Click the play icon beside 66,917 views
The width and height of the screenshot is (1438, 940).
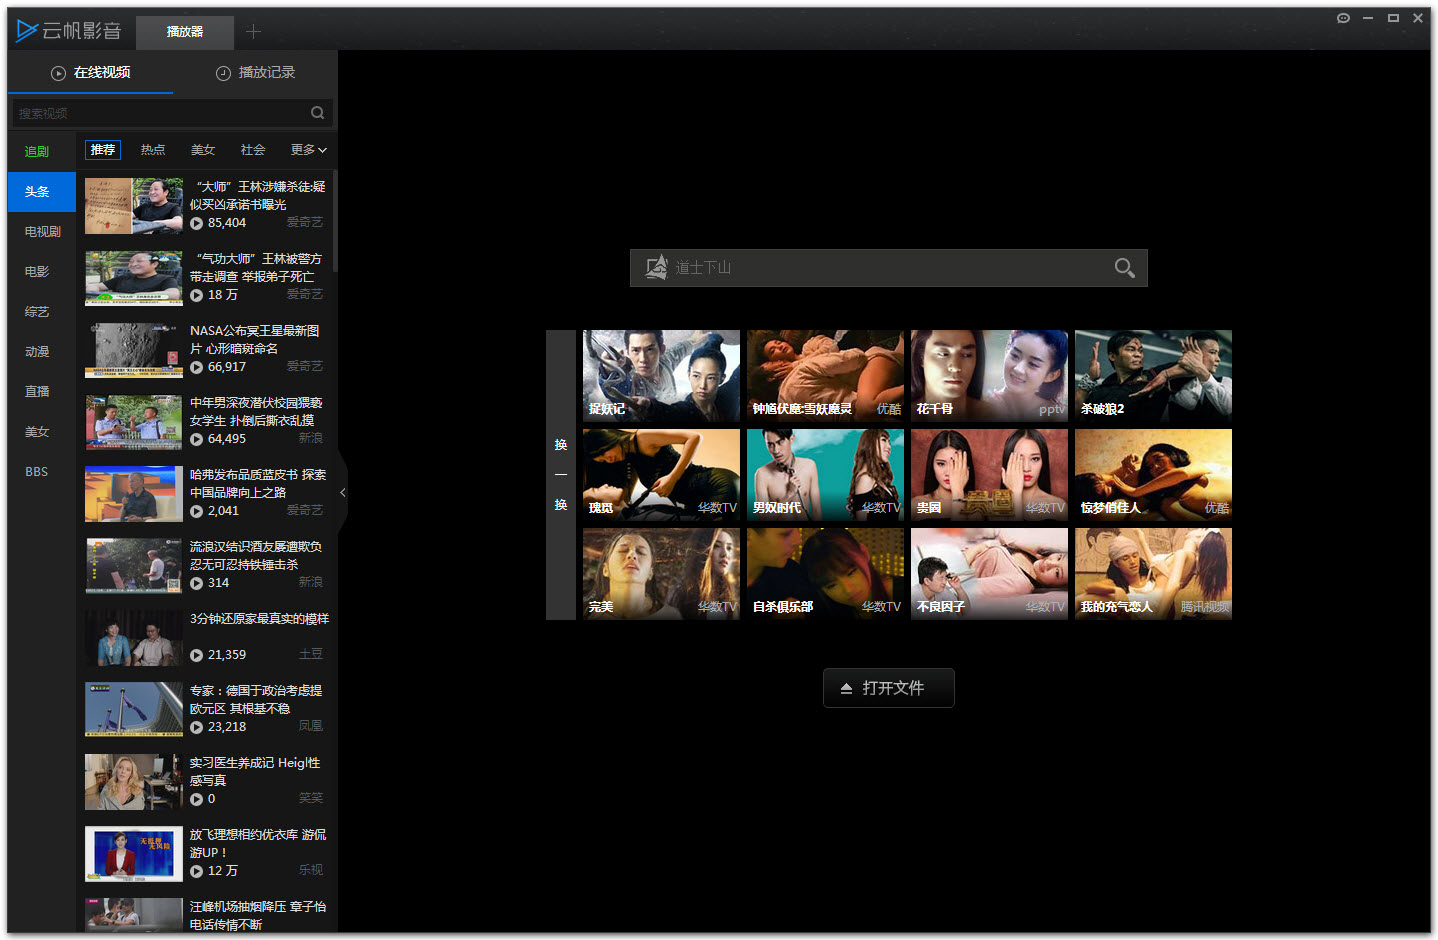[197, 367]
